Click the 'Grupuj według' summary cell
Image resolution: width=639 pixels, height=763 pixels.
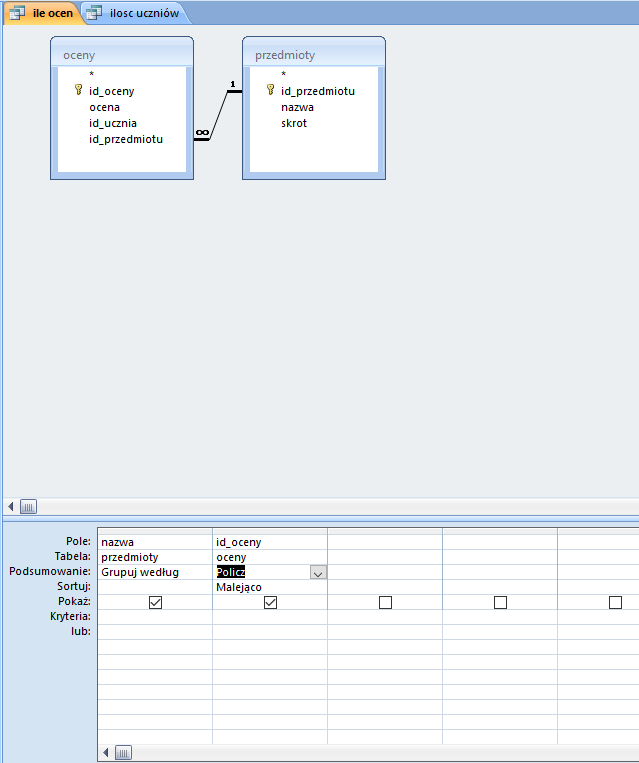[x=155, y=572]
